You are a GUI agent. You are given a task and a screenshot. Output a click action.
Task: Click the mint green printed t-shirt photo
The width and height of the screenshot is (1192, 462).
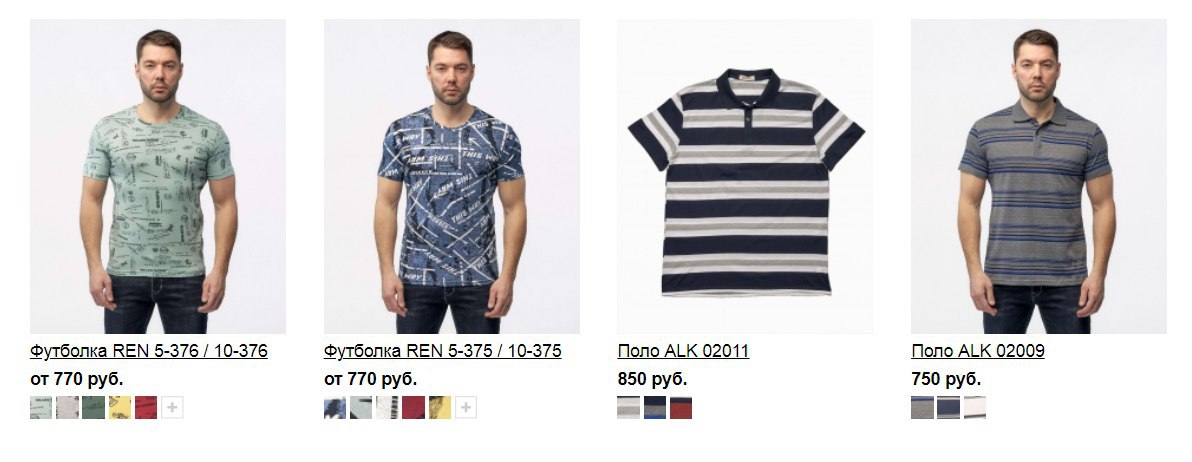click(x=158, y=176)
